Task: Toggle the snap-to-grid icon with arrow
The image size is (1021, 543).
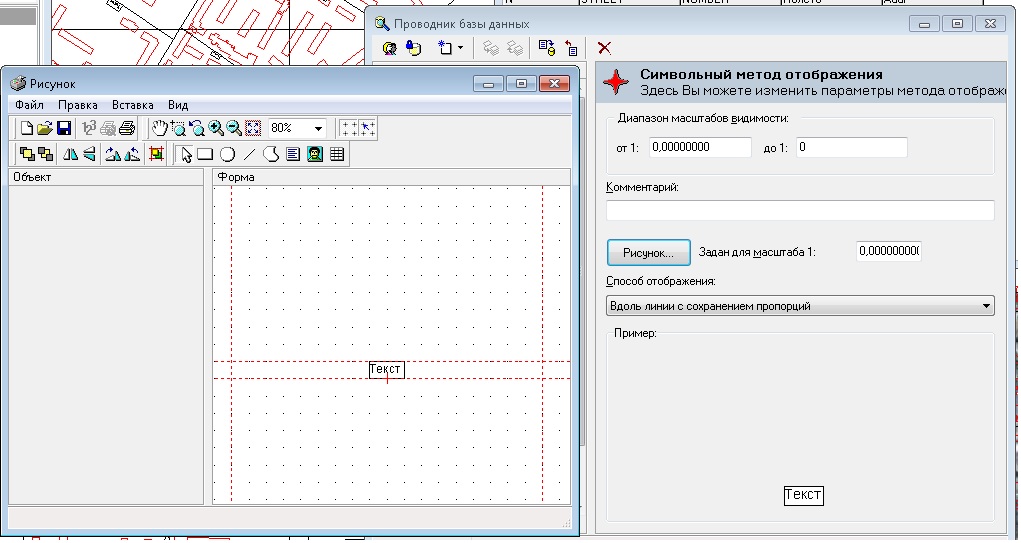Action: [x=368, y=128]
